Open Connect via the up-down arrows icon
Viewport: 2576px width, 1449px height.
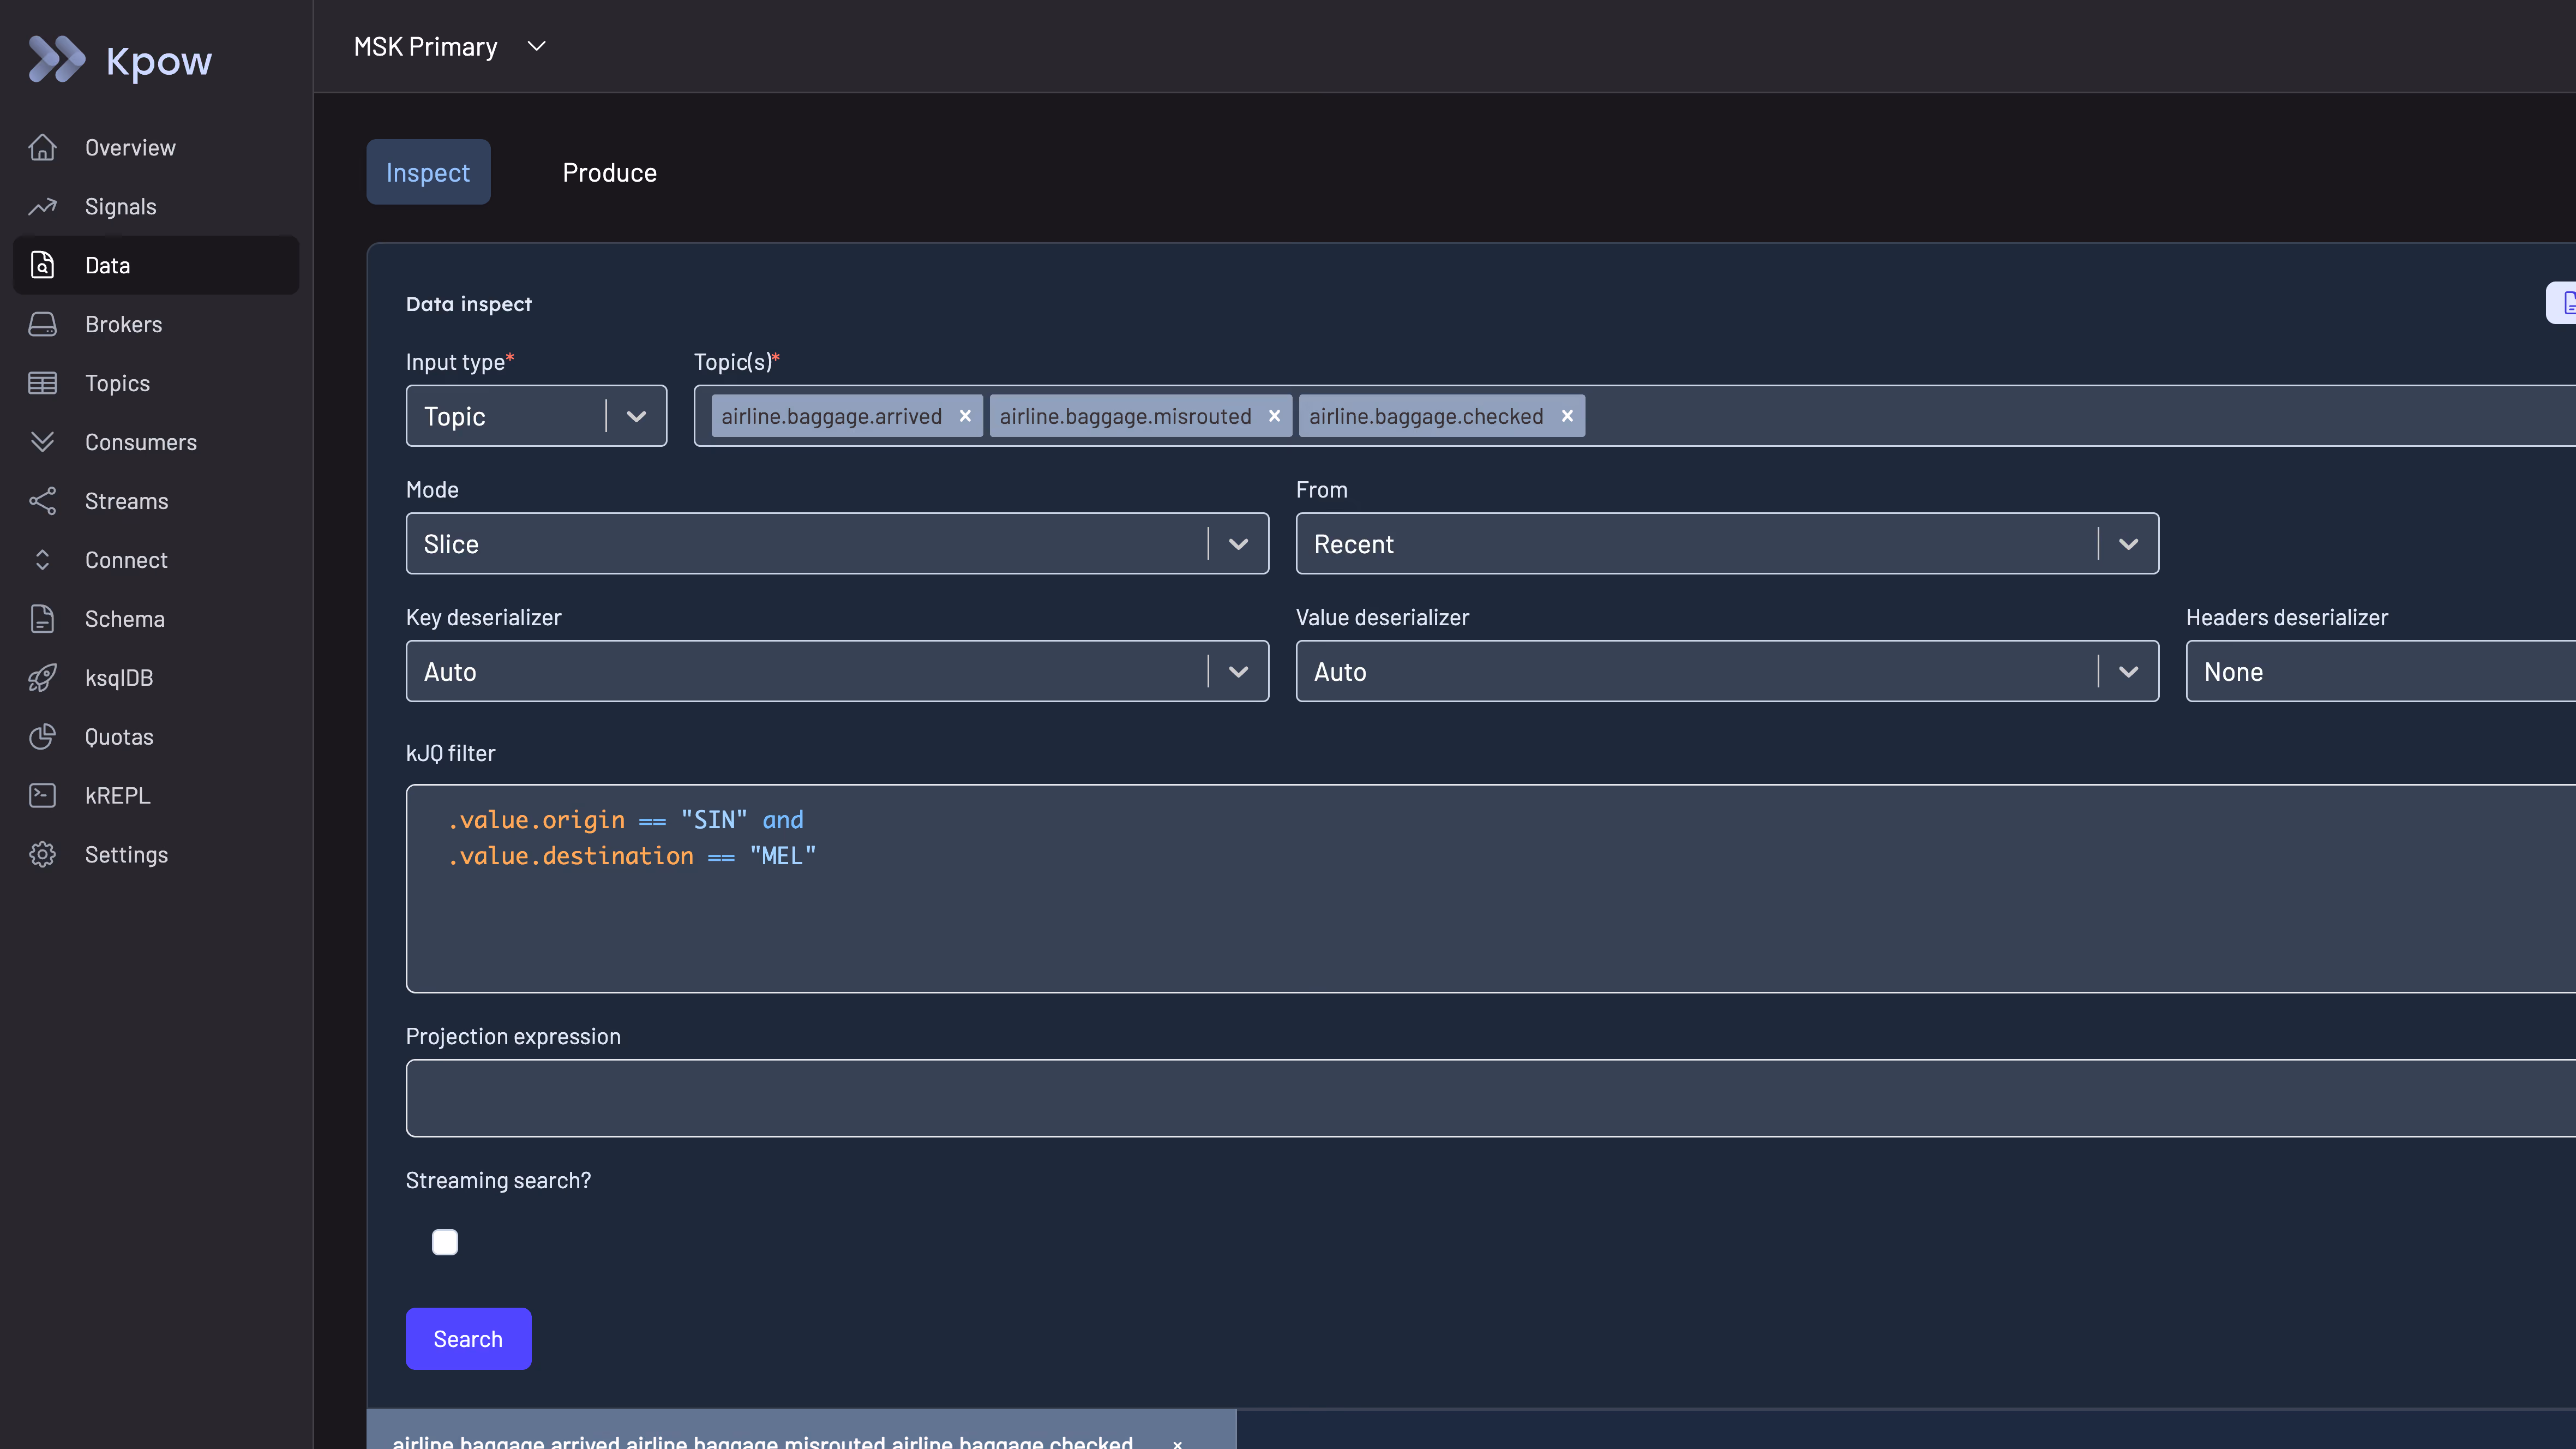tap(42, 560)
